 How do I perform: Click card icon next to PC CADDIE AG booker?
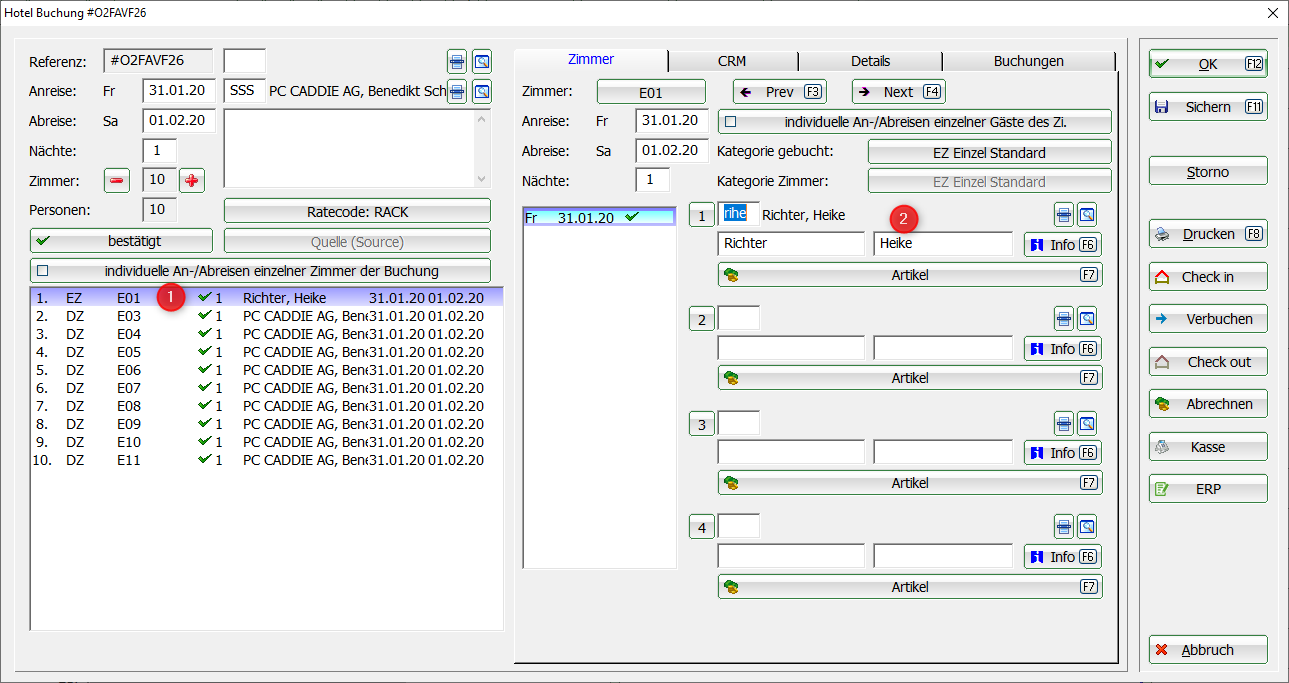click(456, 92)
